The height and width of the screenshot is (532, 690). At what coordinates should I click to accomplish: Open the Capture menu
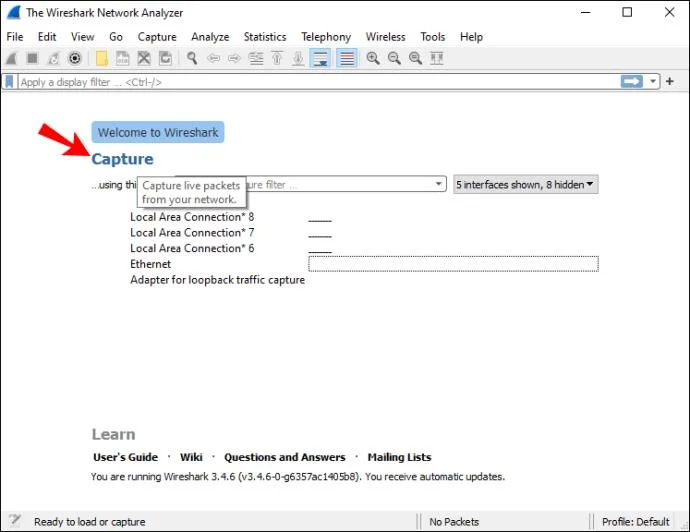pyautogui.click(x=157, y=37)
